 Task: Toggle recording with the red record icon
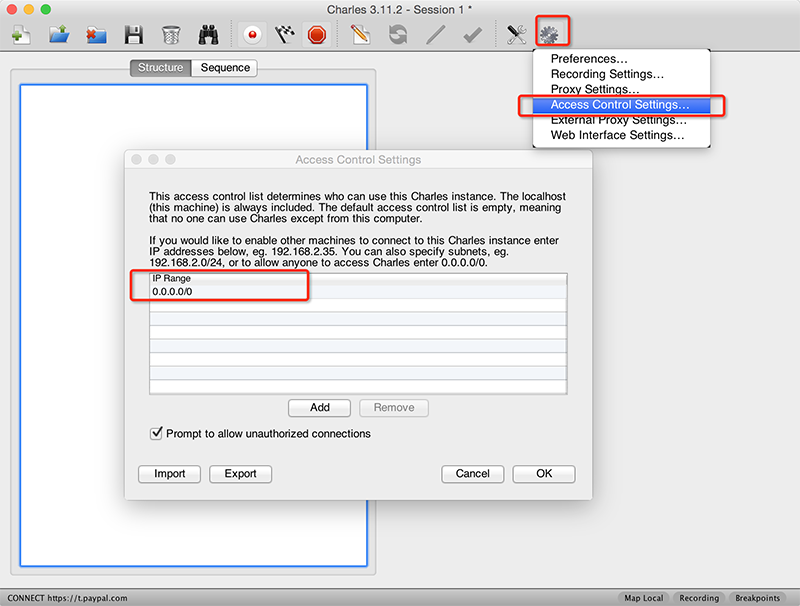coord(254,35)
